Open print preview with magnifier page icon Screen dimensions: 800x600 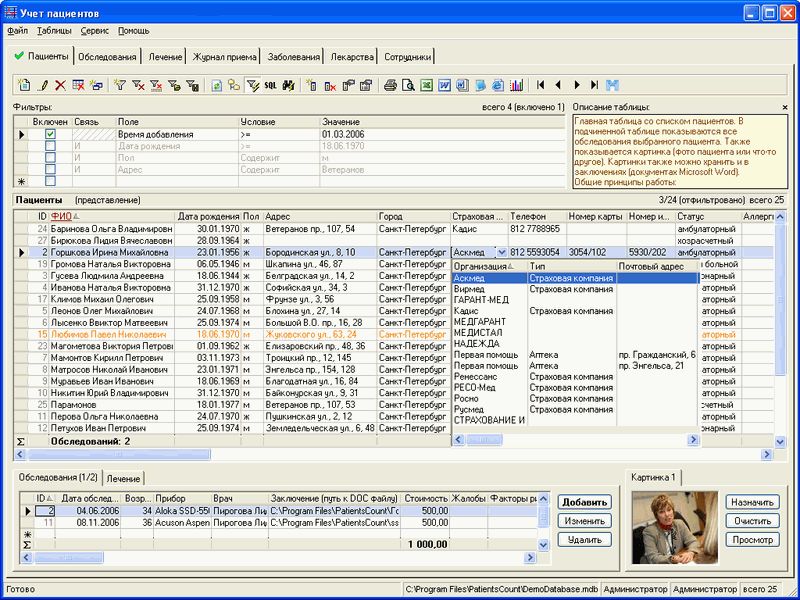(x=408, y=85)
